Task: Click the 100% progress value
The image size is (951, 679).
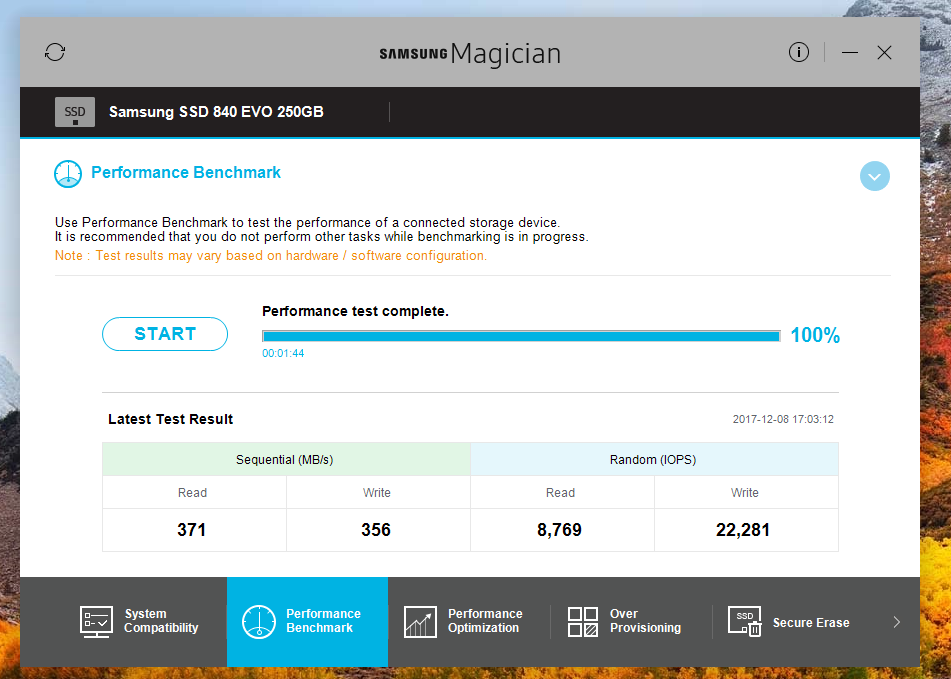Action: 815,335
